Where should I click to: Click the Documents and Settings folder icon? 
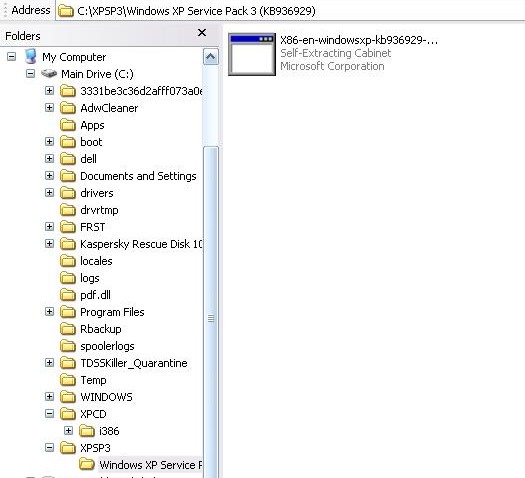pyautogui.click(x=68, y=176)
